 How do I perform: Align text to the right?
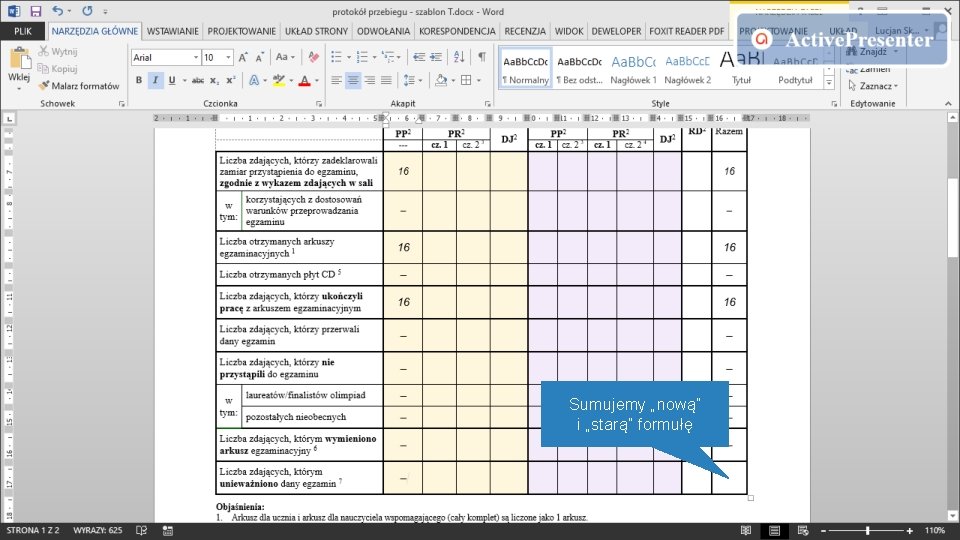[370, 80]
